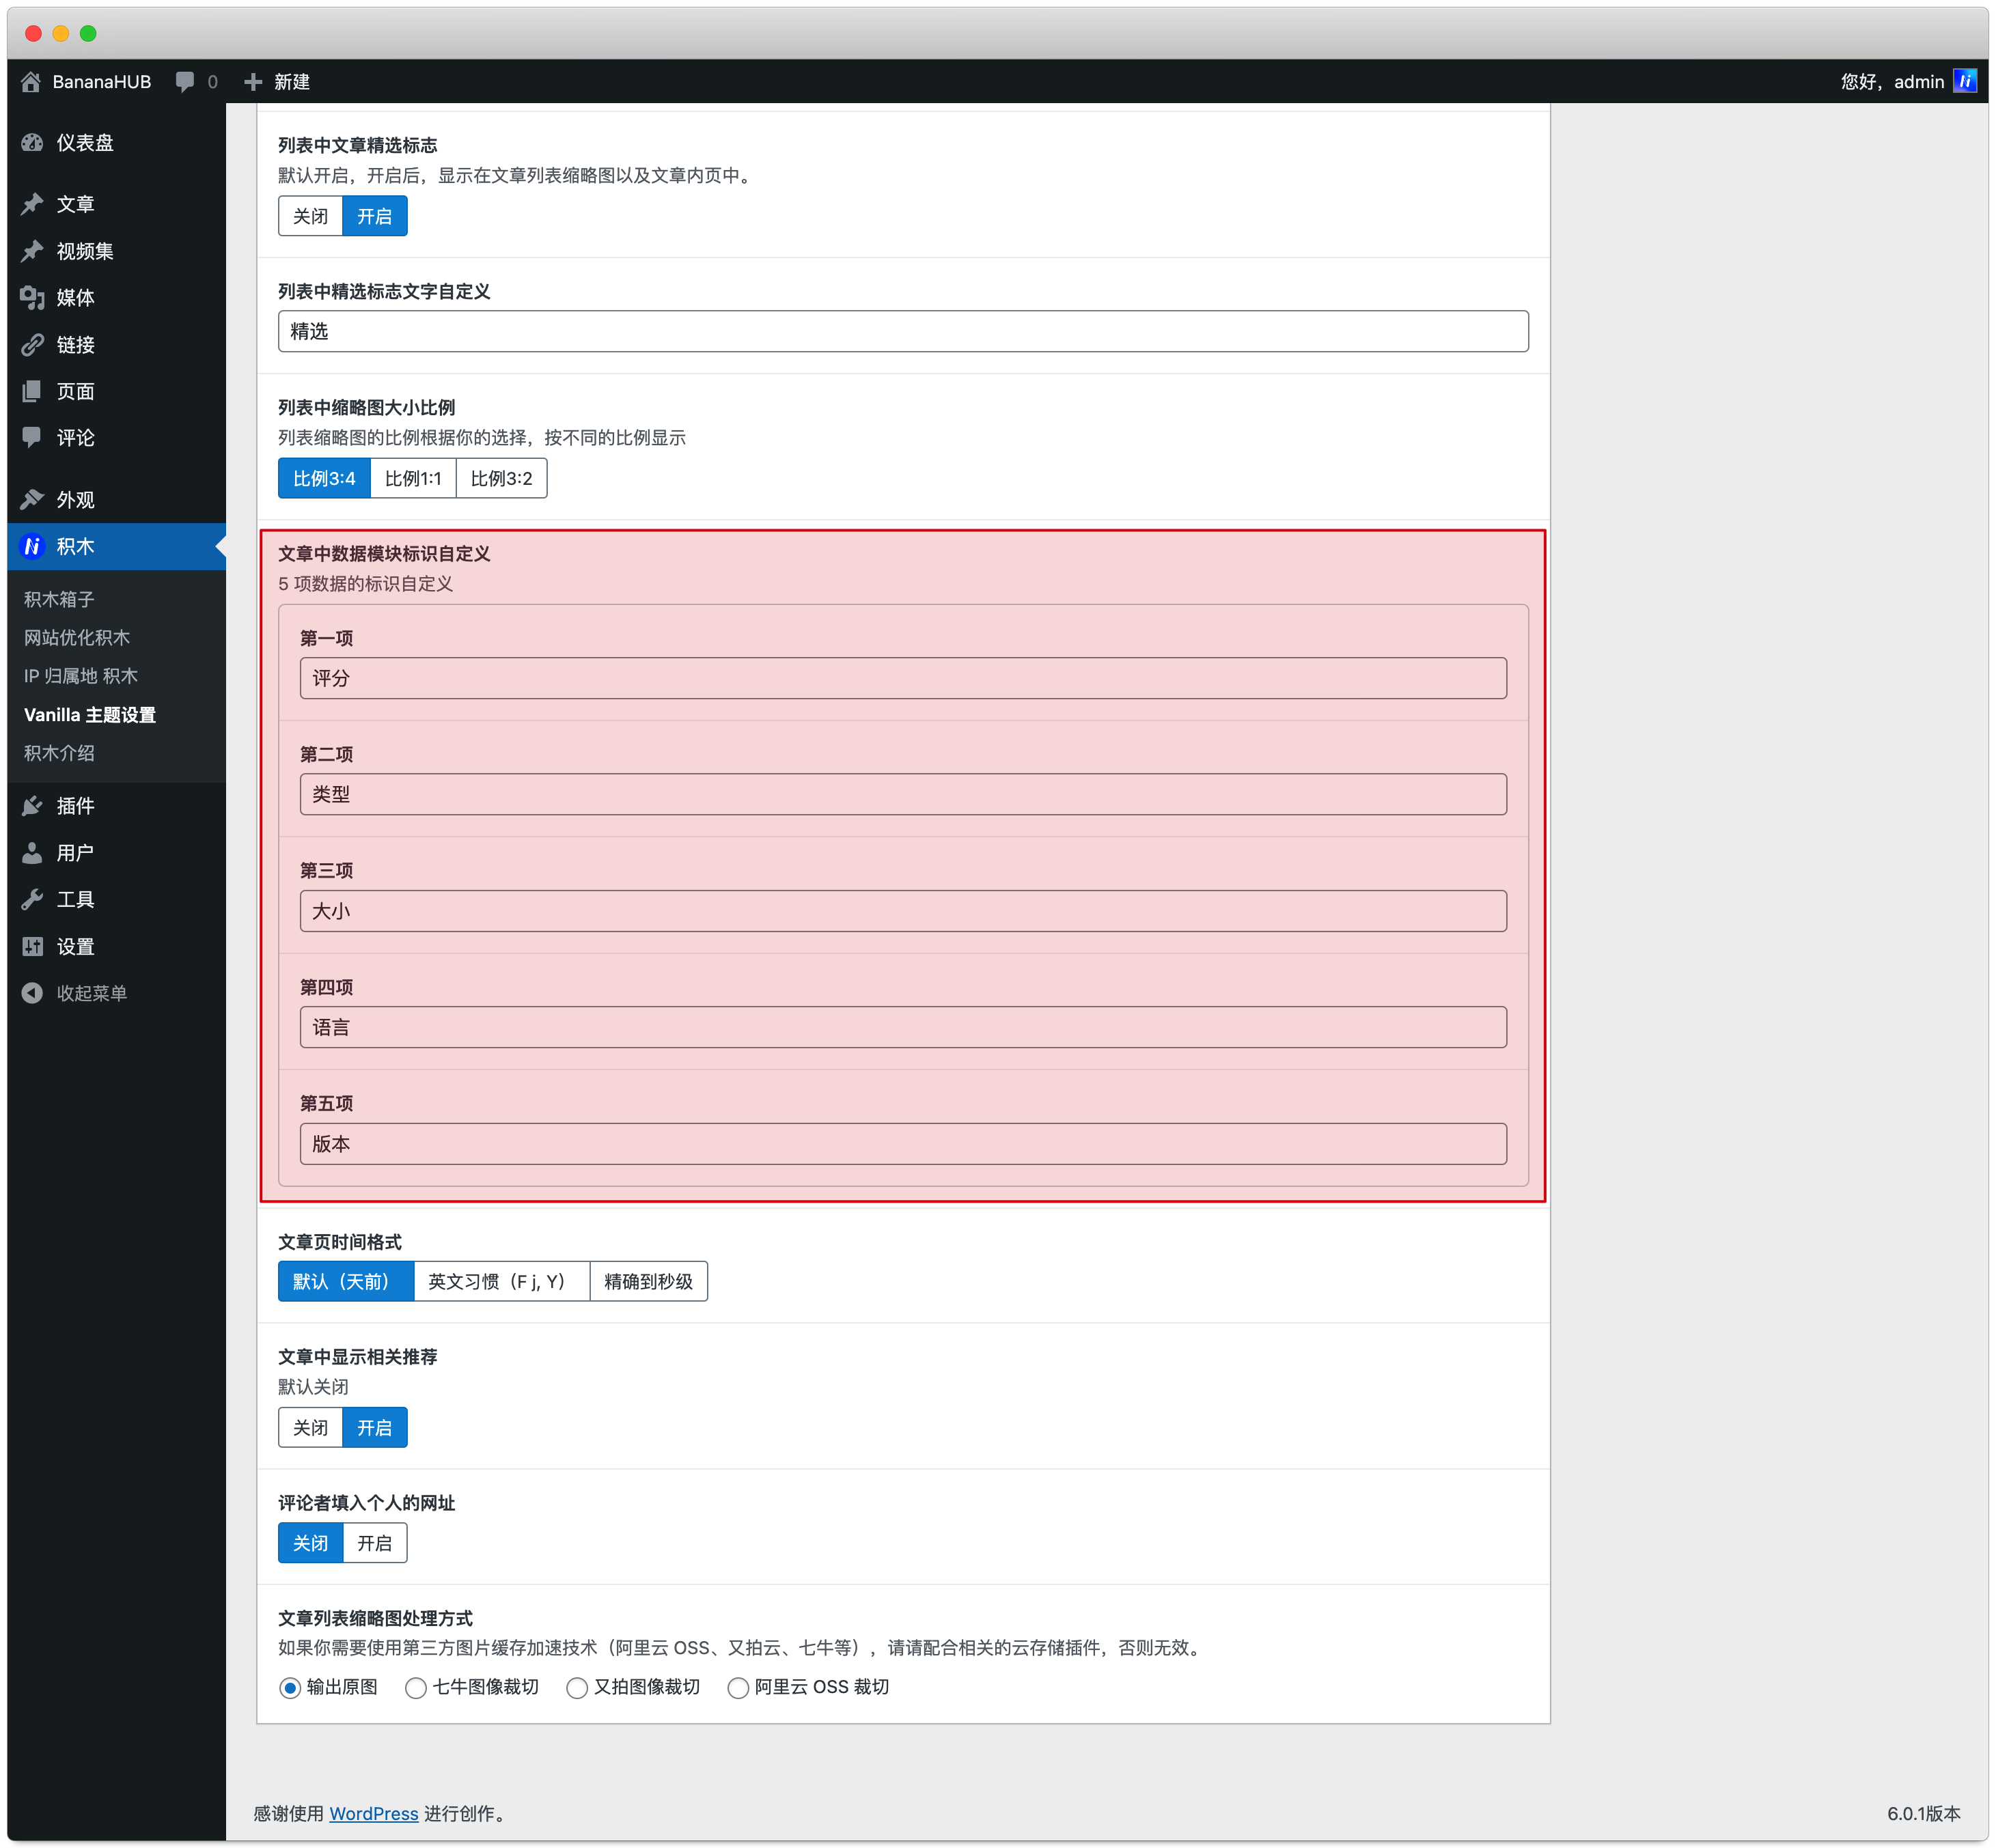
Task: Click the 设置 settings icon
Action: (32, 946)
